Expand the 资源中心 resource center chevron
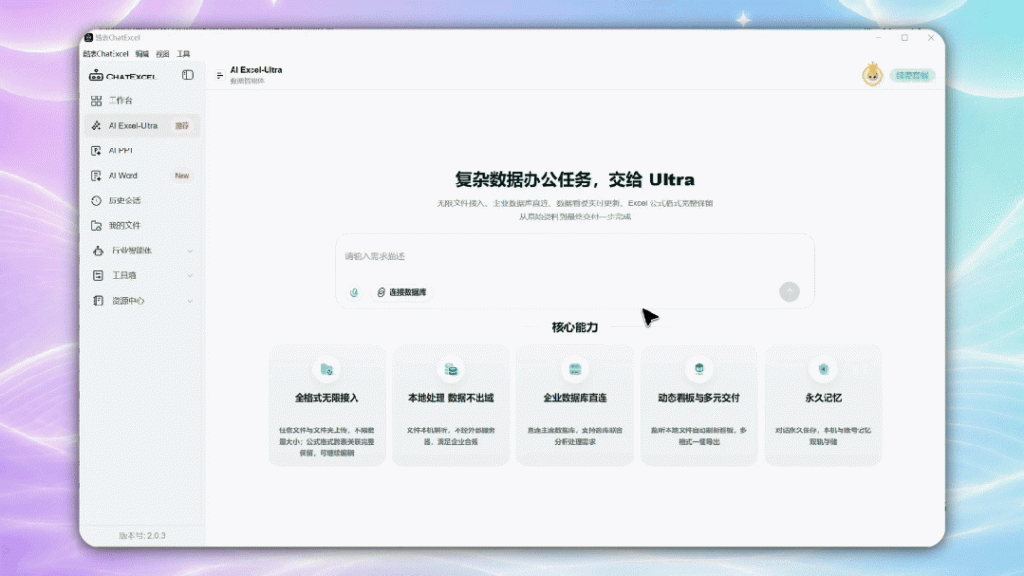This screenshot has width=1024, height=576. click(x=190, y=301)
